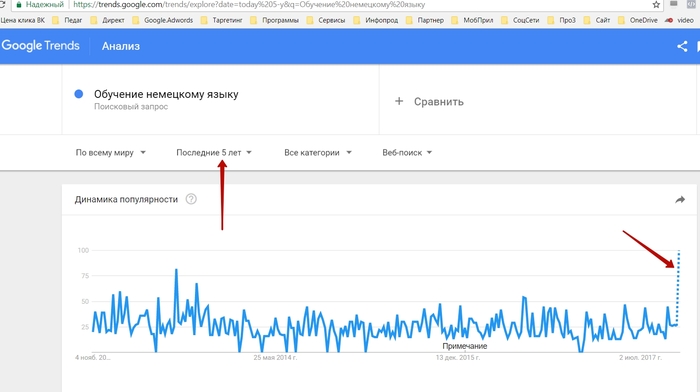This screenshot has width=700, height=392.
Task: Click the 13 дек. 2015 г. axis label
Action: click(x=458, y=358)
